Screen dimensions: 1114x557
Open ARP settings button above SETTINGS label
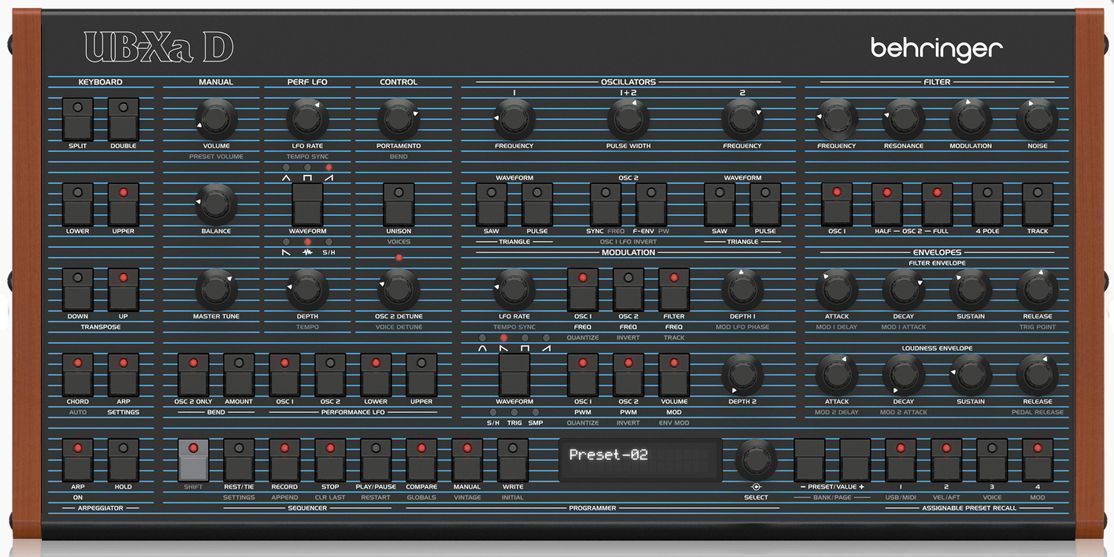[123, 374]
